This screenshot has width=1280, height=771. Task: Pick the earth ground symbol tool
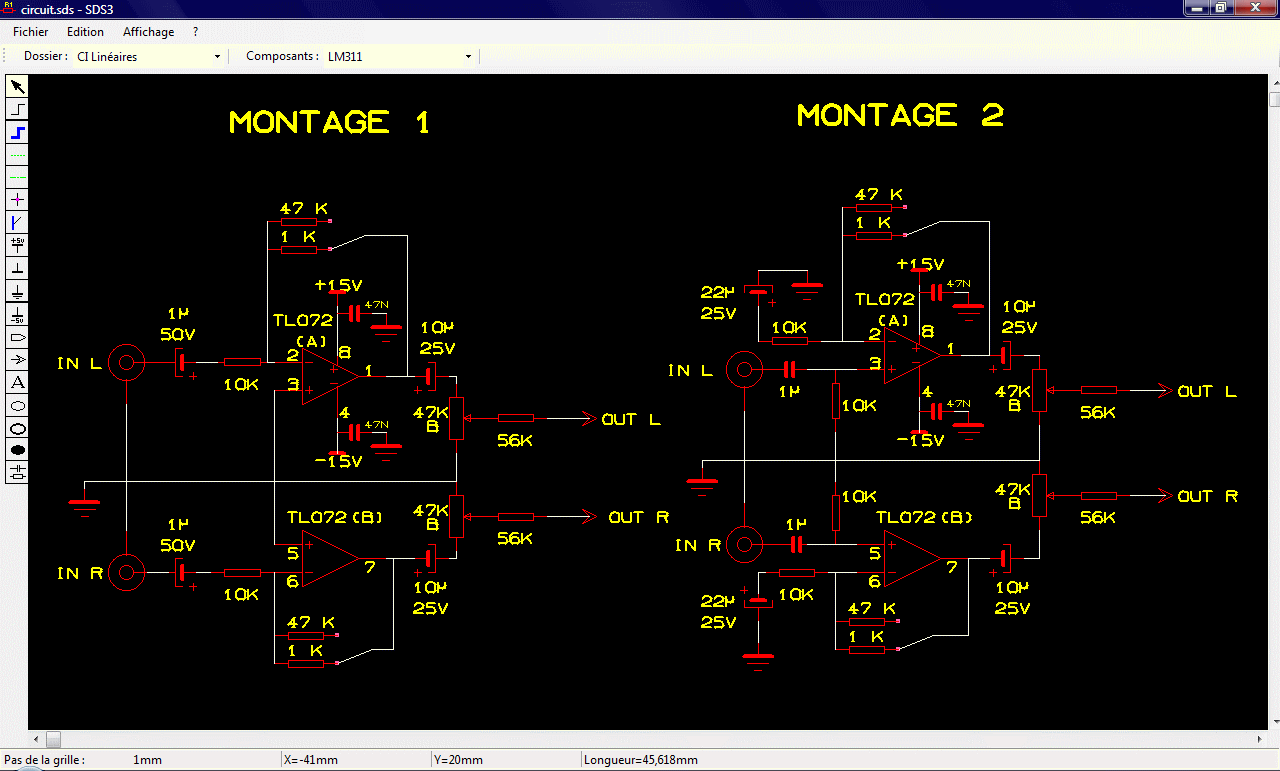(17, 292)
